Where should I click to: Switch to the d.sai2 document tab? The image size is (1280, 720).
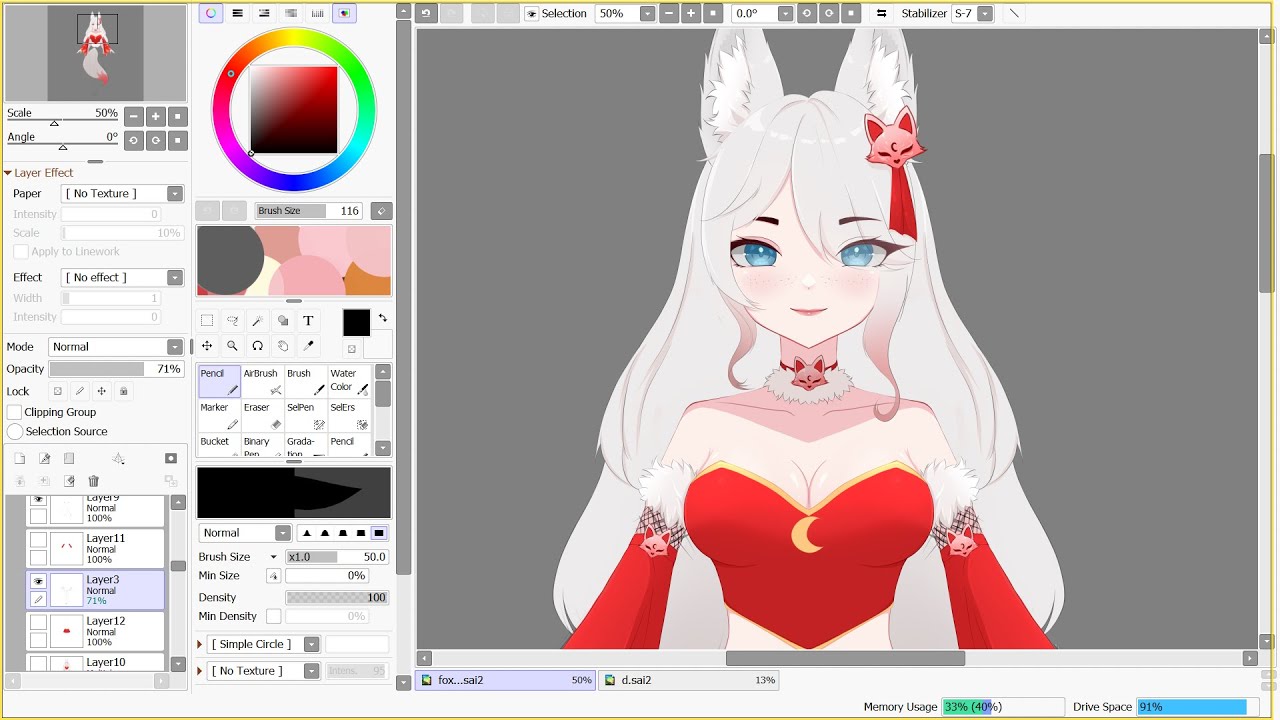pos(688,680)
